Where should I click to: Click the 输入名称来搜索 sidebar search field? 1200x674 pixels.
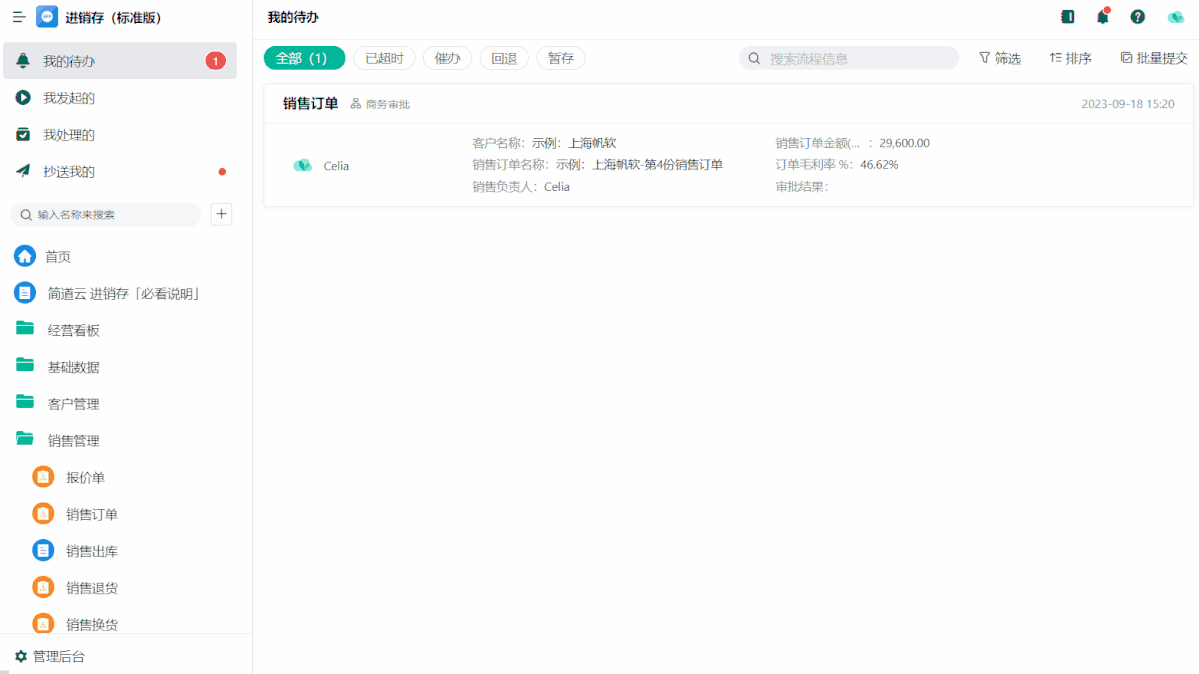click(106, 214)
